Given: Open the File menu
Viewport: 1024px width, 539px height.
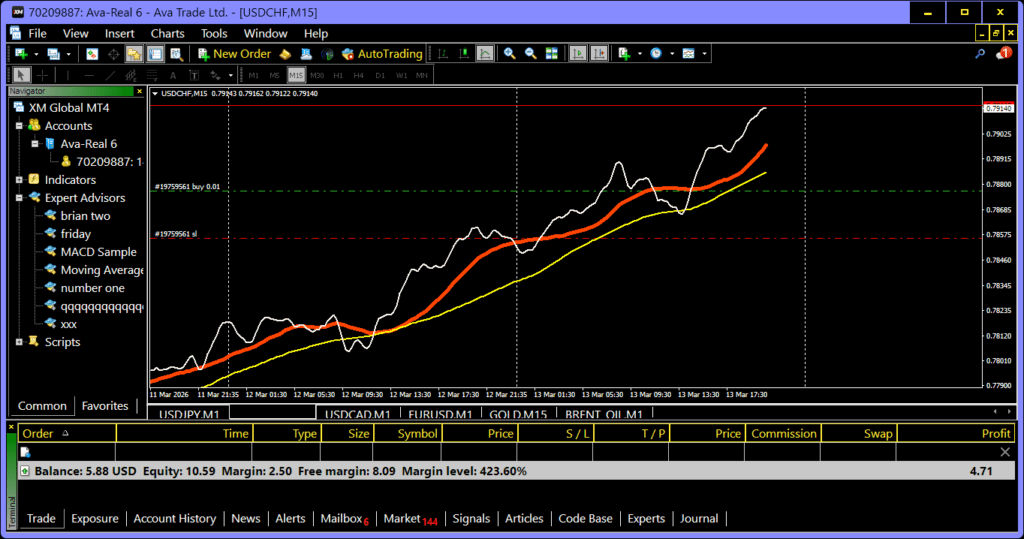Looking at the screenshot, I should point(37,33).
